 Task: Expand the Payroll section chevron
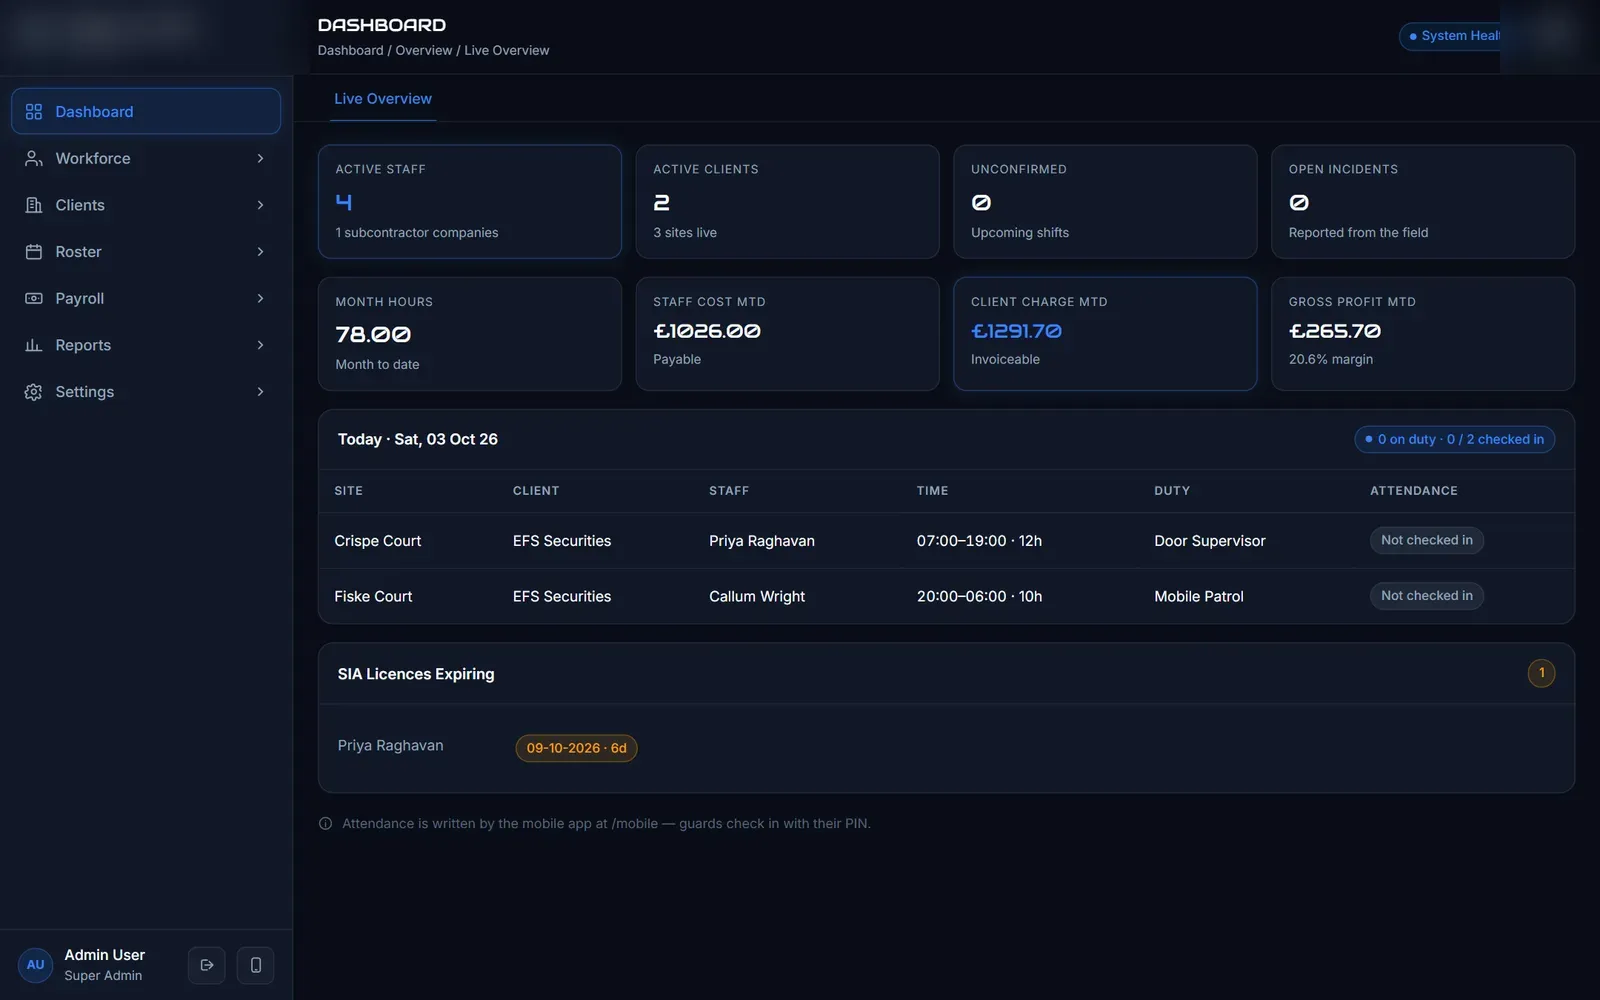click(x=260, y=298)
